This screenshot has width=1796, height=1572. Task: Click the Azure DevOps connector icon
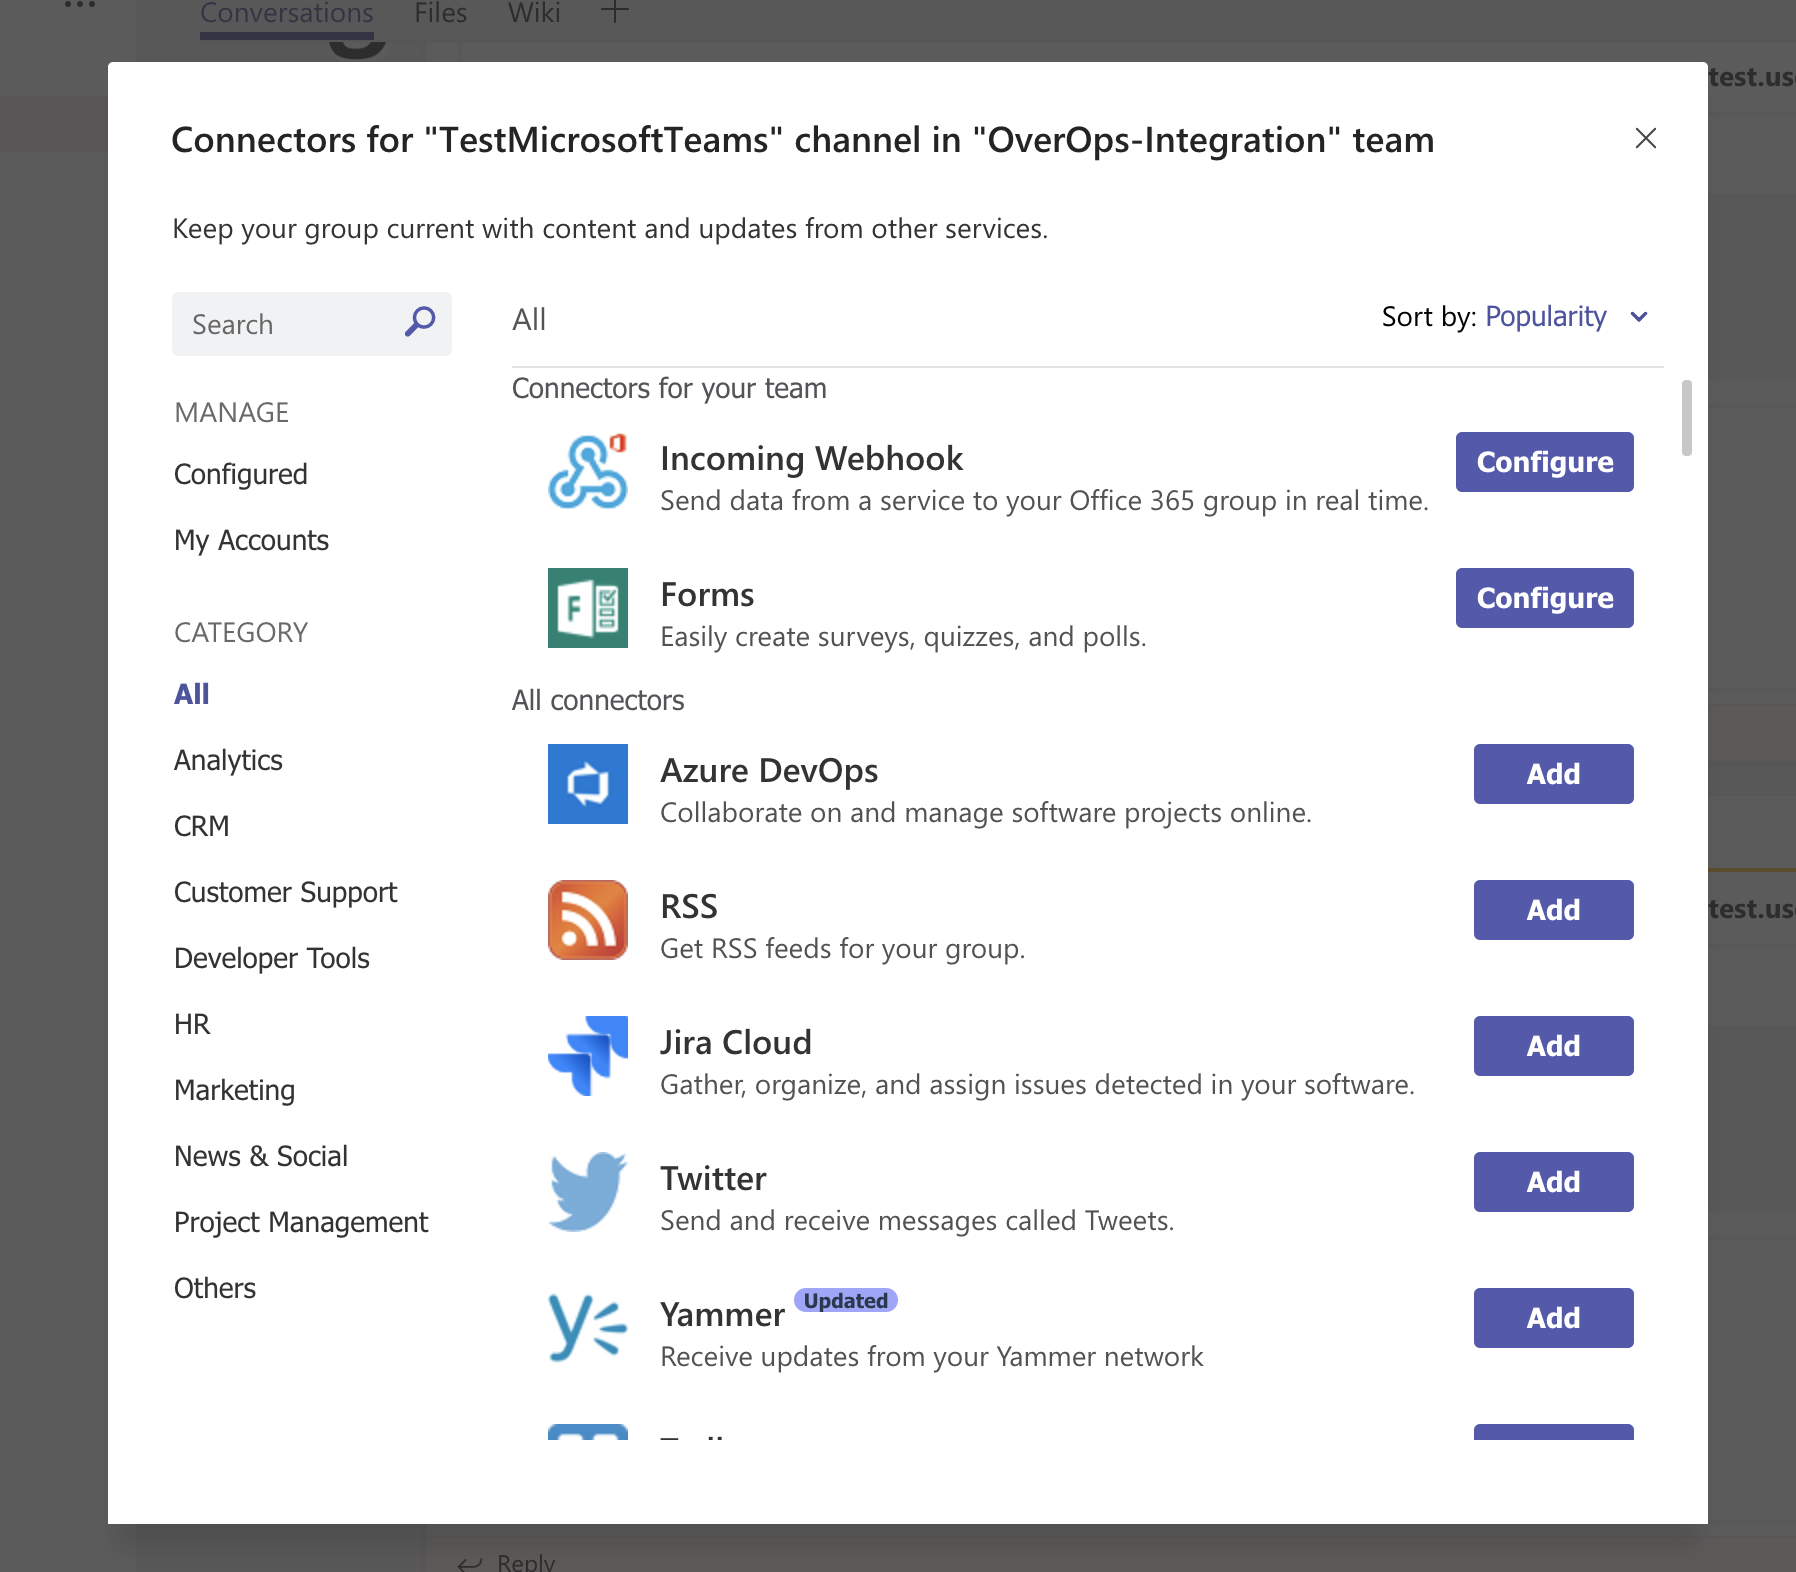pos(588,784)
